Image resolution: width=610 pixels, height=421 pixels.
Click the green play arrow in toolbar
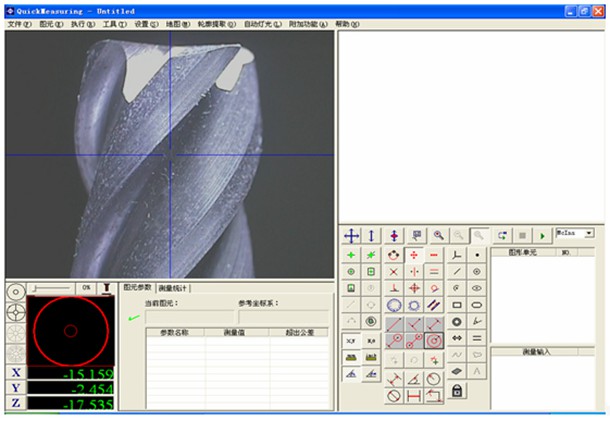point(542,235)
